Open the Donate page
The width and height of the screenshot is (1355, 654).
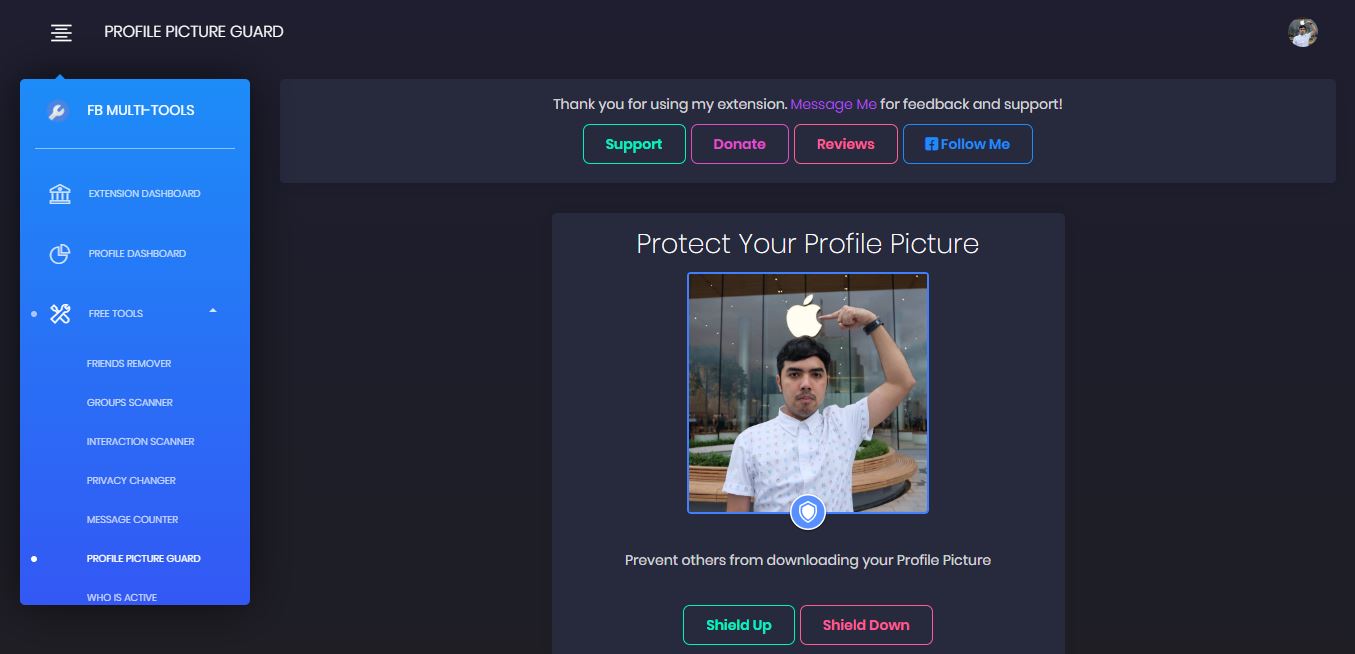739,143
